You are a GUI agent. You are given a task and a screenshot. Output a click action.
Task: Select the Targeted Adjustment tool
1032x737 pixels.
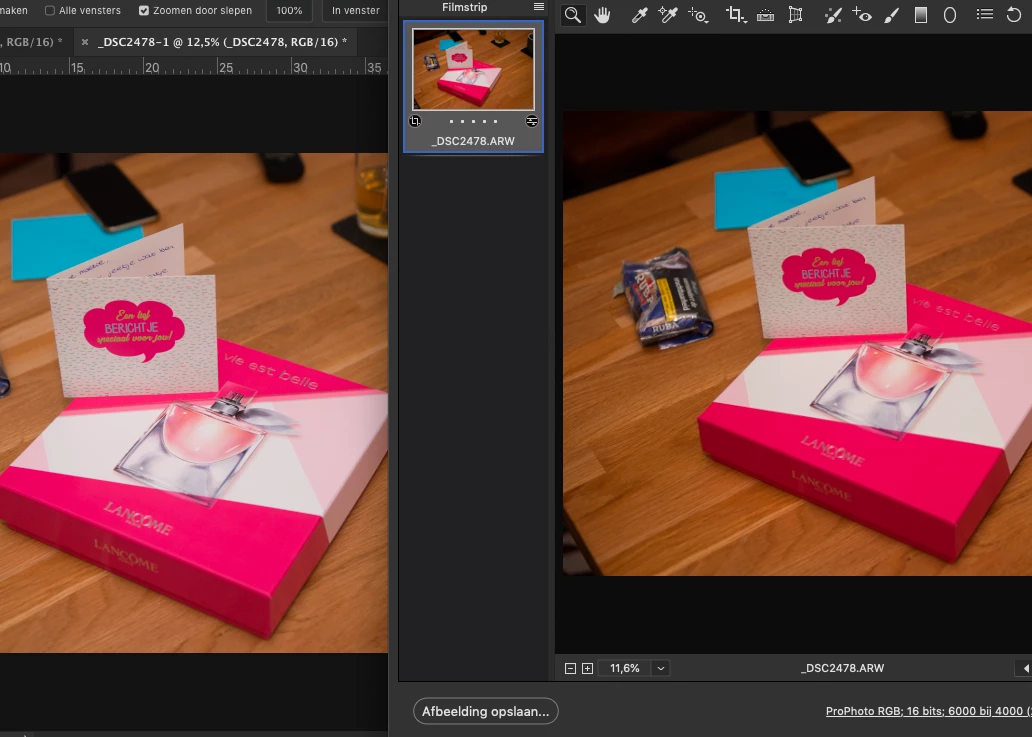(x=698, y=15)
